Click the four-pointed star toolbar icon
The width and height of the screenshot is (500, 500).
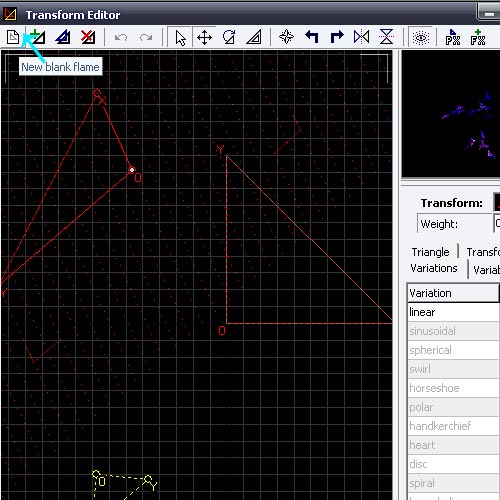286,37
